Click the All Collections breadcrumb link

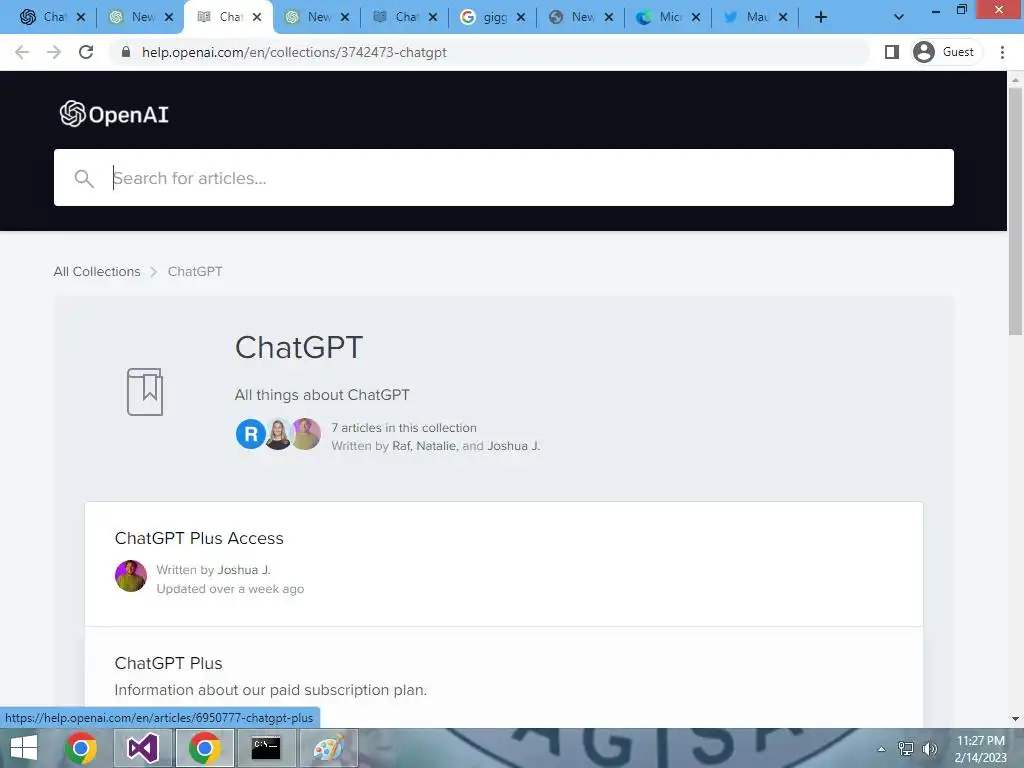tap(97, 272)
